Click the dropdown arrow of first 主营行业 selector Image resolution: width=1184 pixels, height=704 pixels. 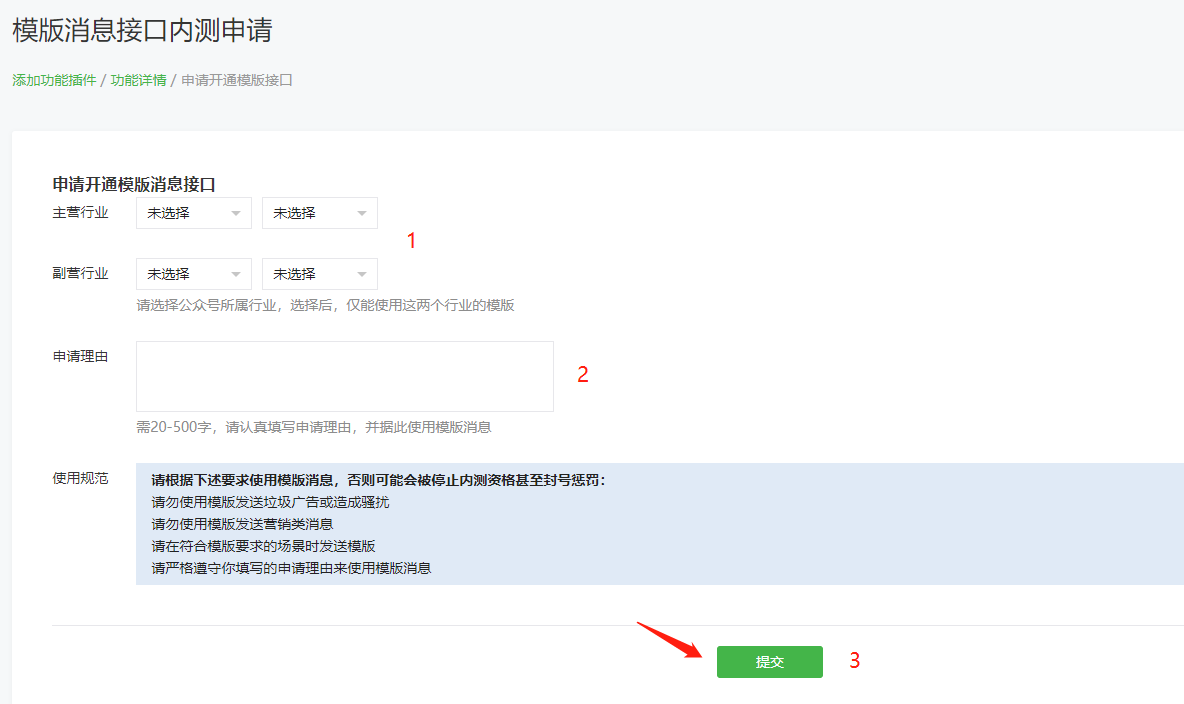point(235,213)
